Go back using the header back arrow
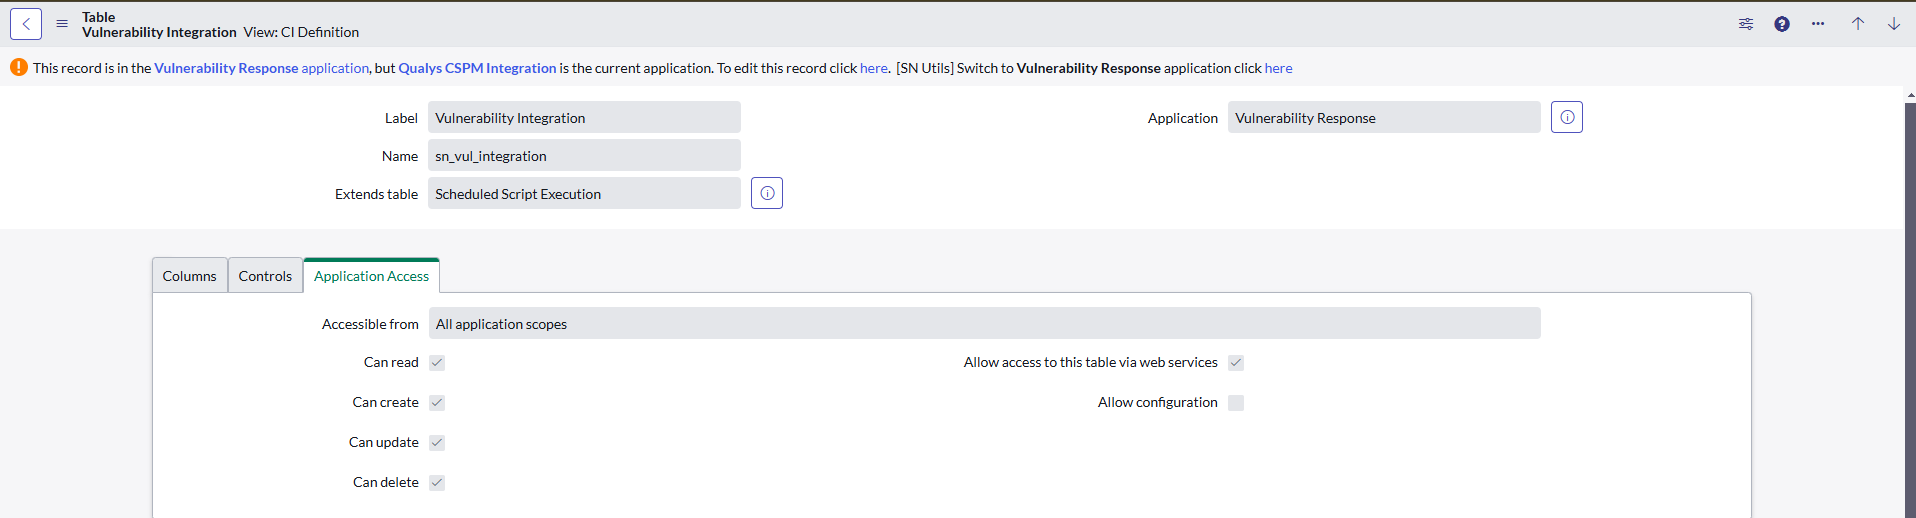This screenshot has height=518, width=1916. tap(26, 24)
